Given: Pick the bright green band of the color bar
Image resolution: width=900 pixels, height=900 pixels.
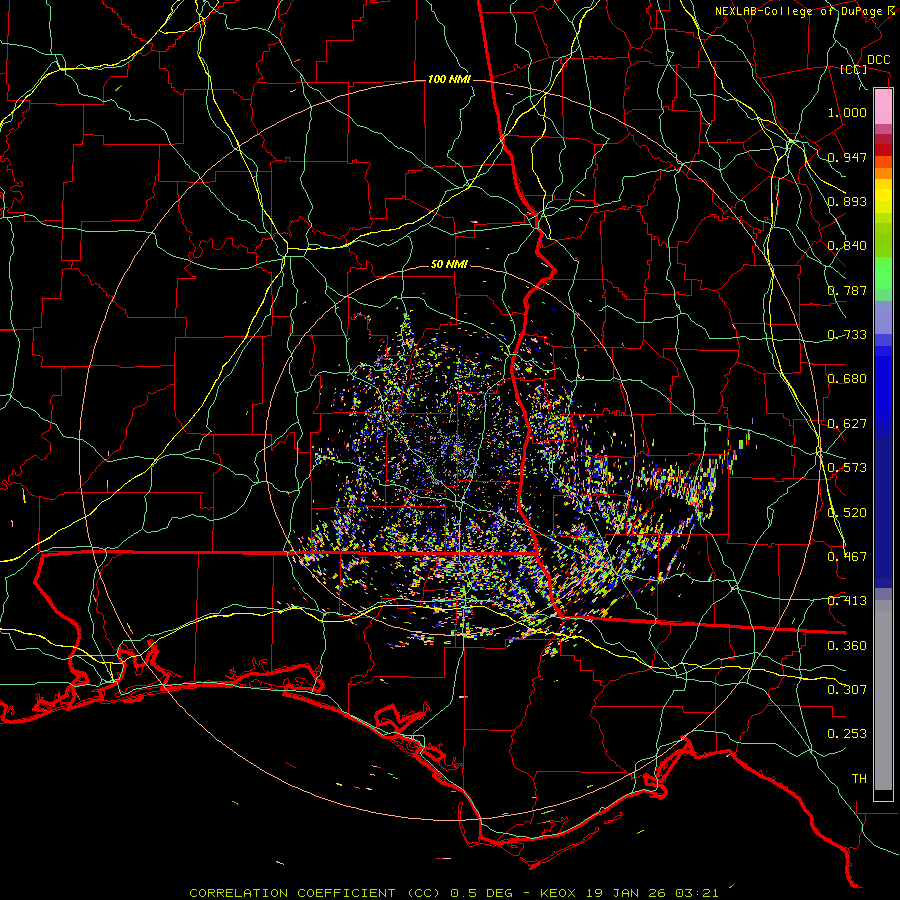Looking at the screenshot, I should tap(883, 273).
